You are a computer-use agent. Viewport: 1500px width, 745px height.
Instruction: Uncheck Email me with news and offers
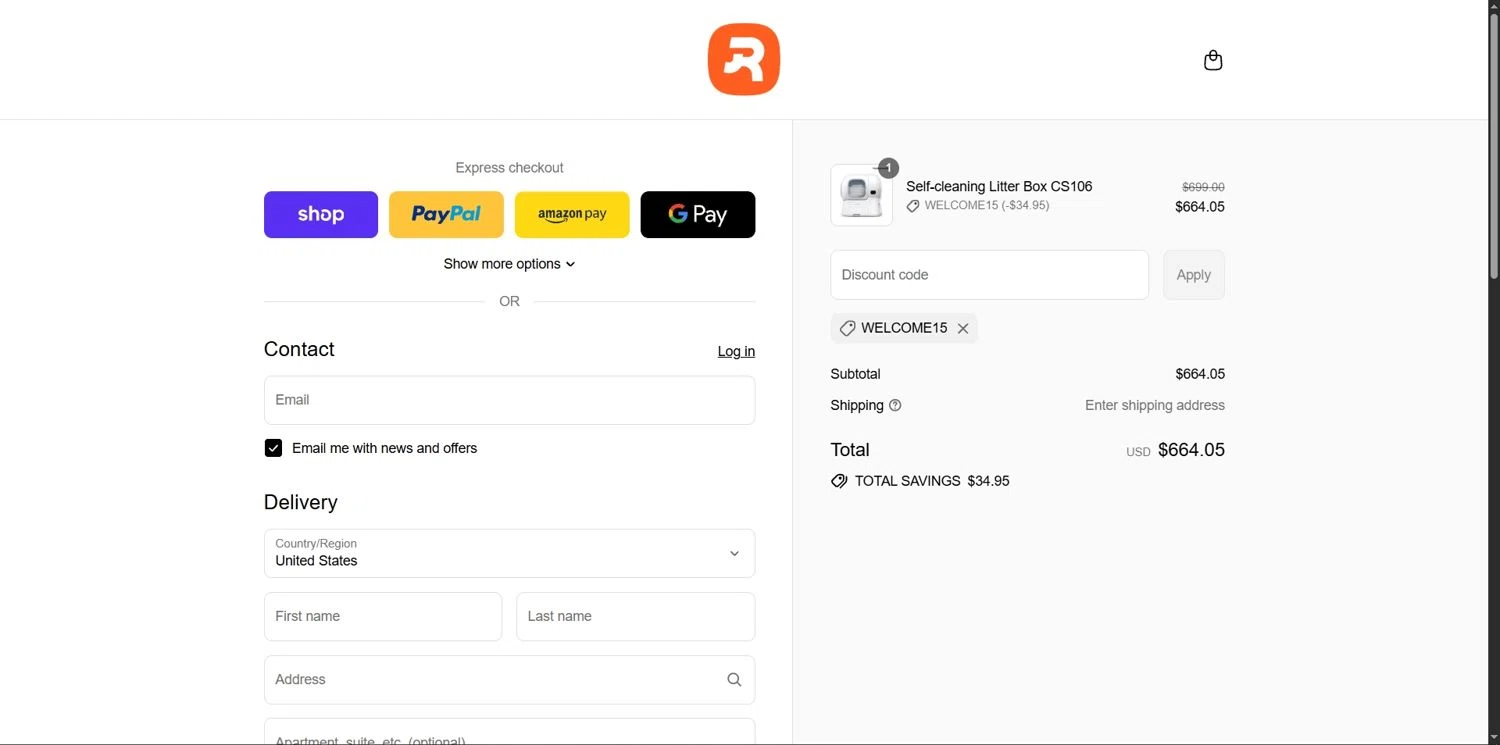click(273, 448)
